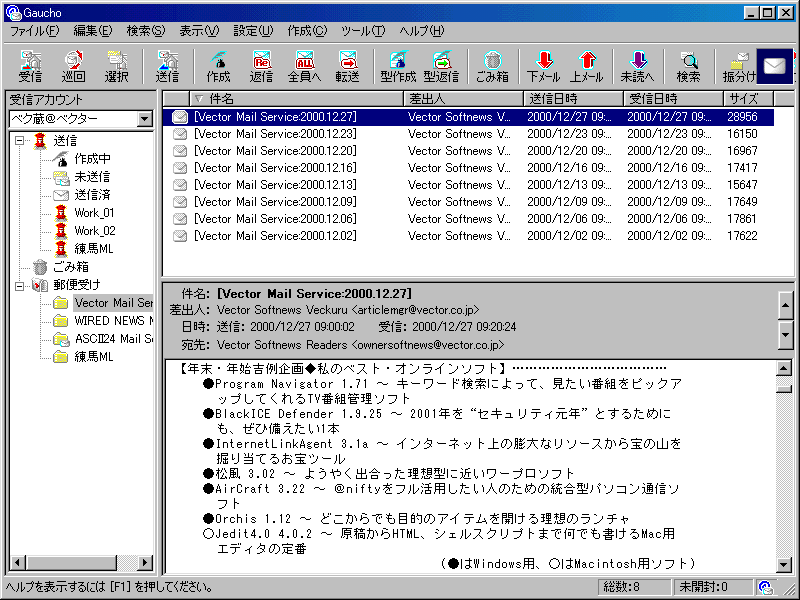Select 送信済 folder in tree
800x600 pixels.
92,195
